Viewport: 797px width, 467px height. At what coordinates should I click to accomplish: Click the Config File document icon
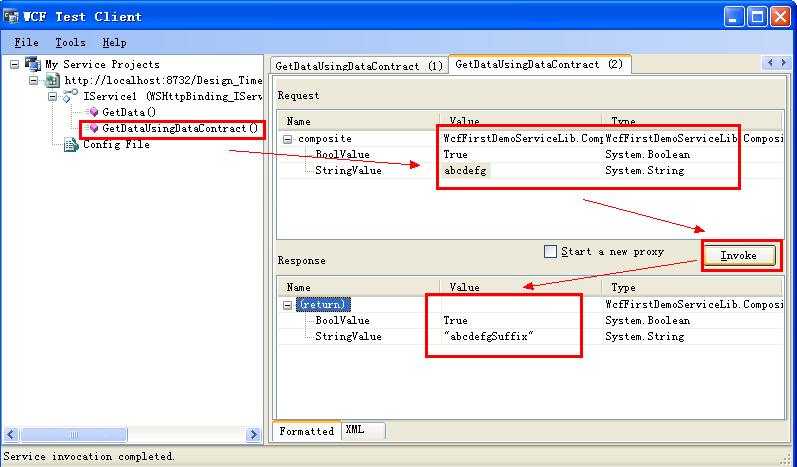70,144
